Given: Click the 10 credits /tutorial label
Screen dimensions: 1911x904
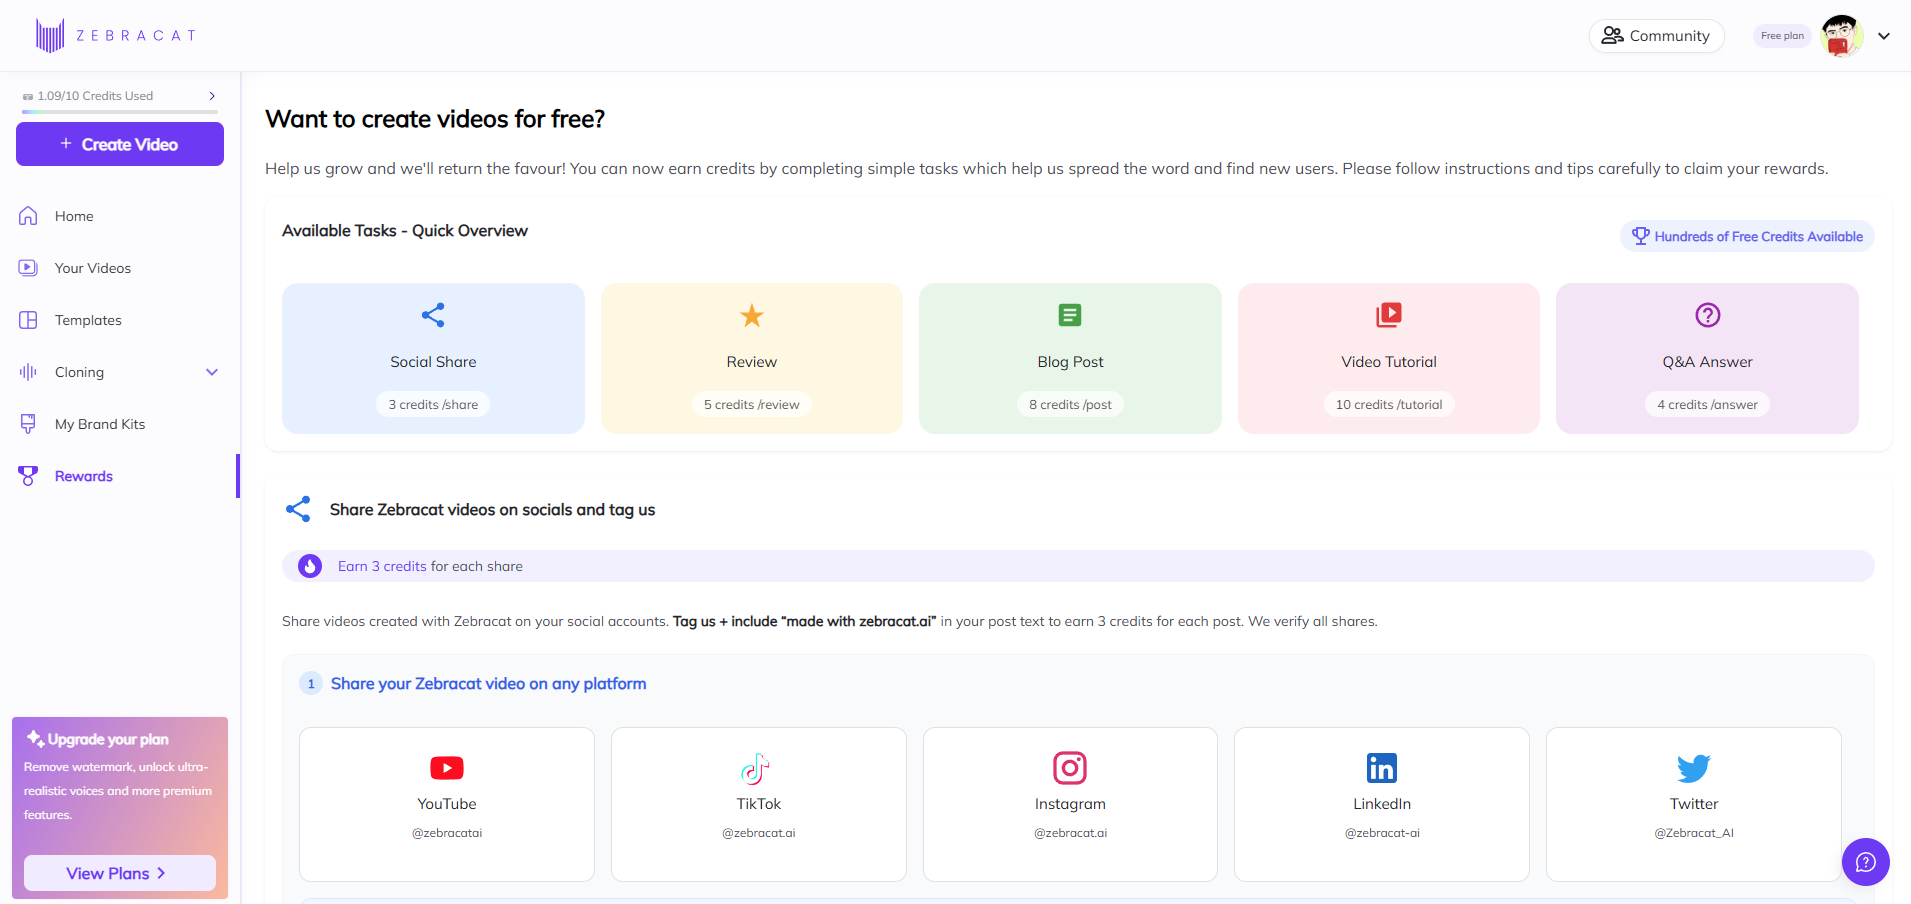Looking at the screenshot, I should click(1389, 404).
